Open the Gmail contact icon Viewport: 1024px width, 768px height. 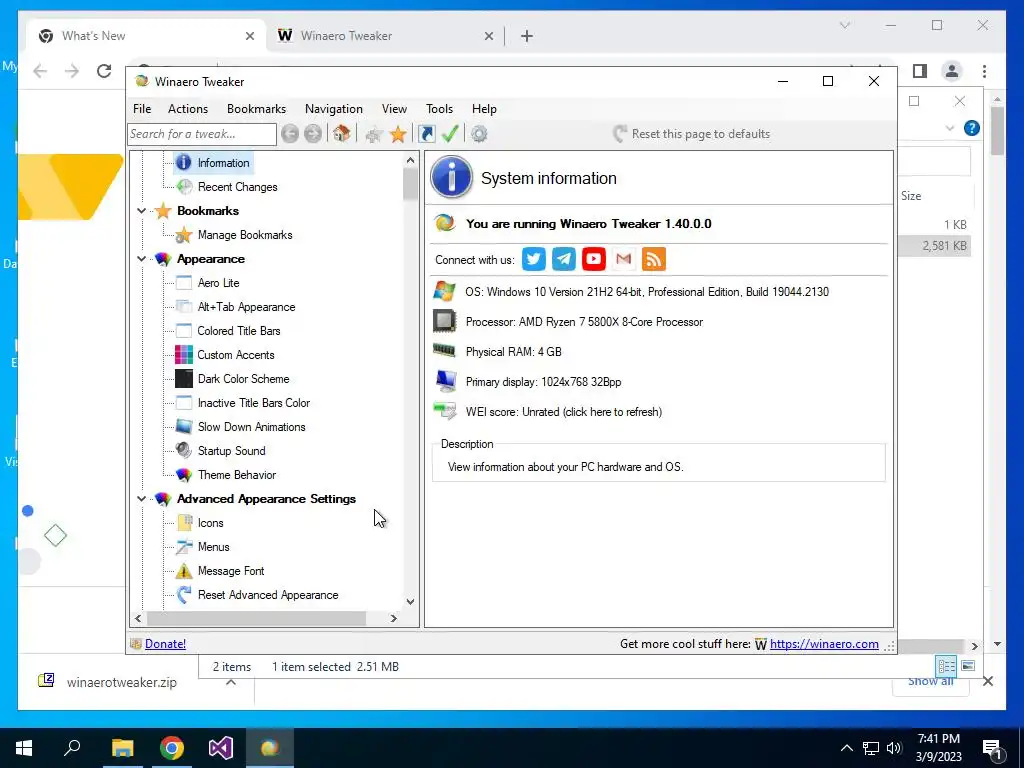click(624, 259)
